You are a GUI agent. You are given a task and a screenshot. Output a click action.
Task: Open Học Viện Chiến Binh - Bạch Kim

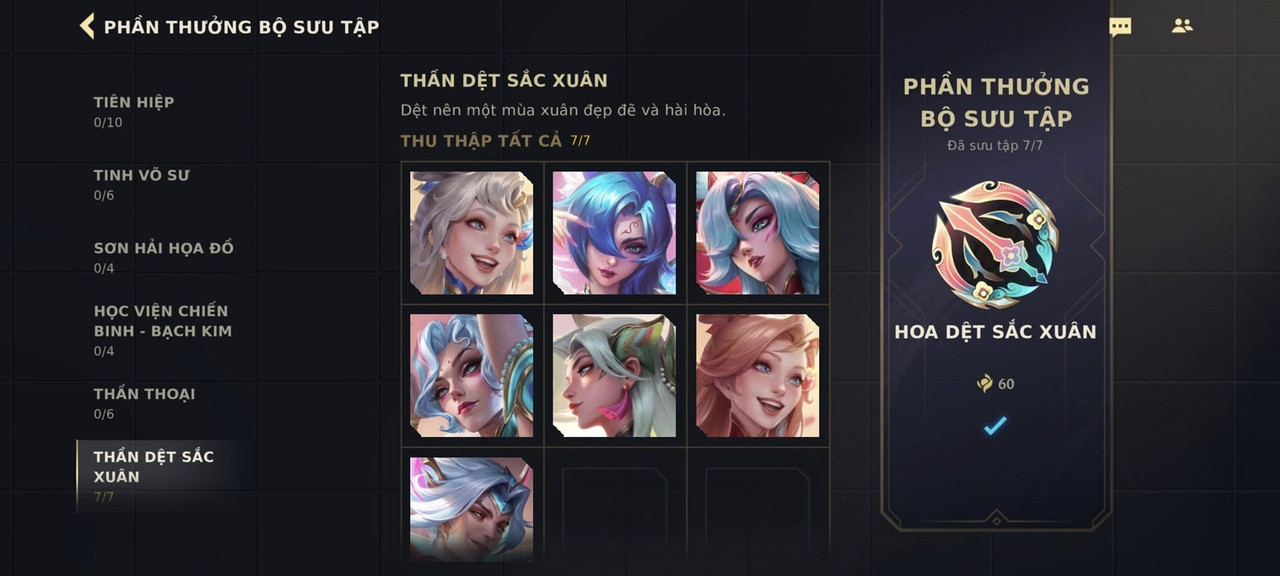click(163, 330)
